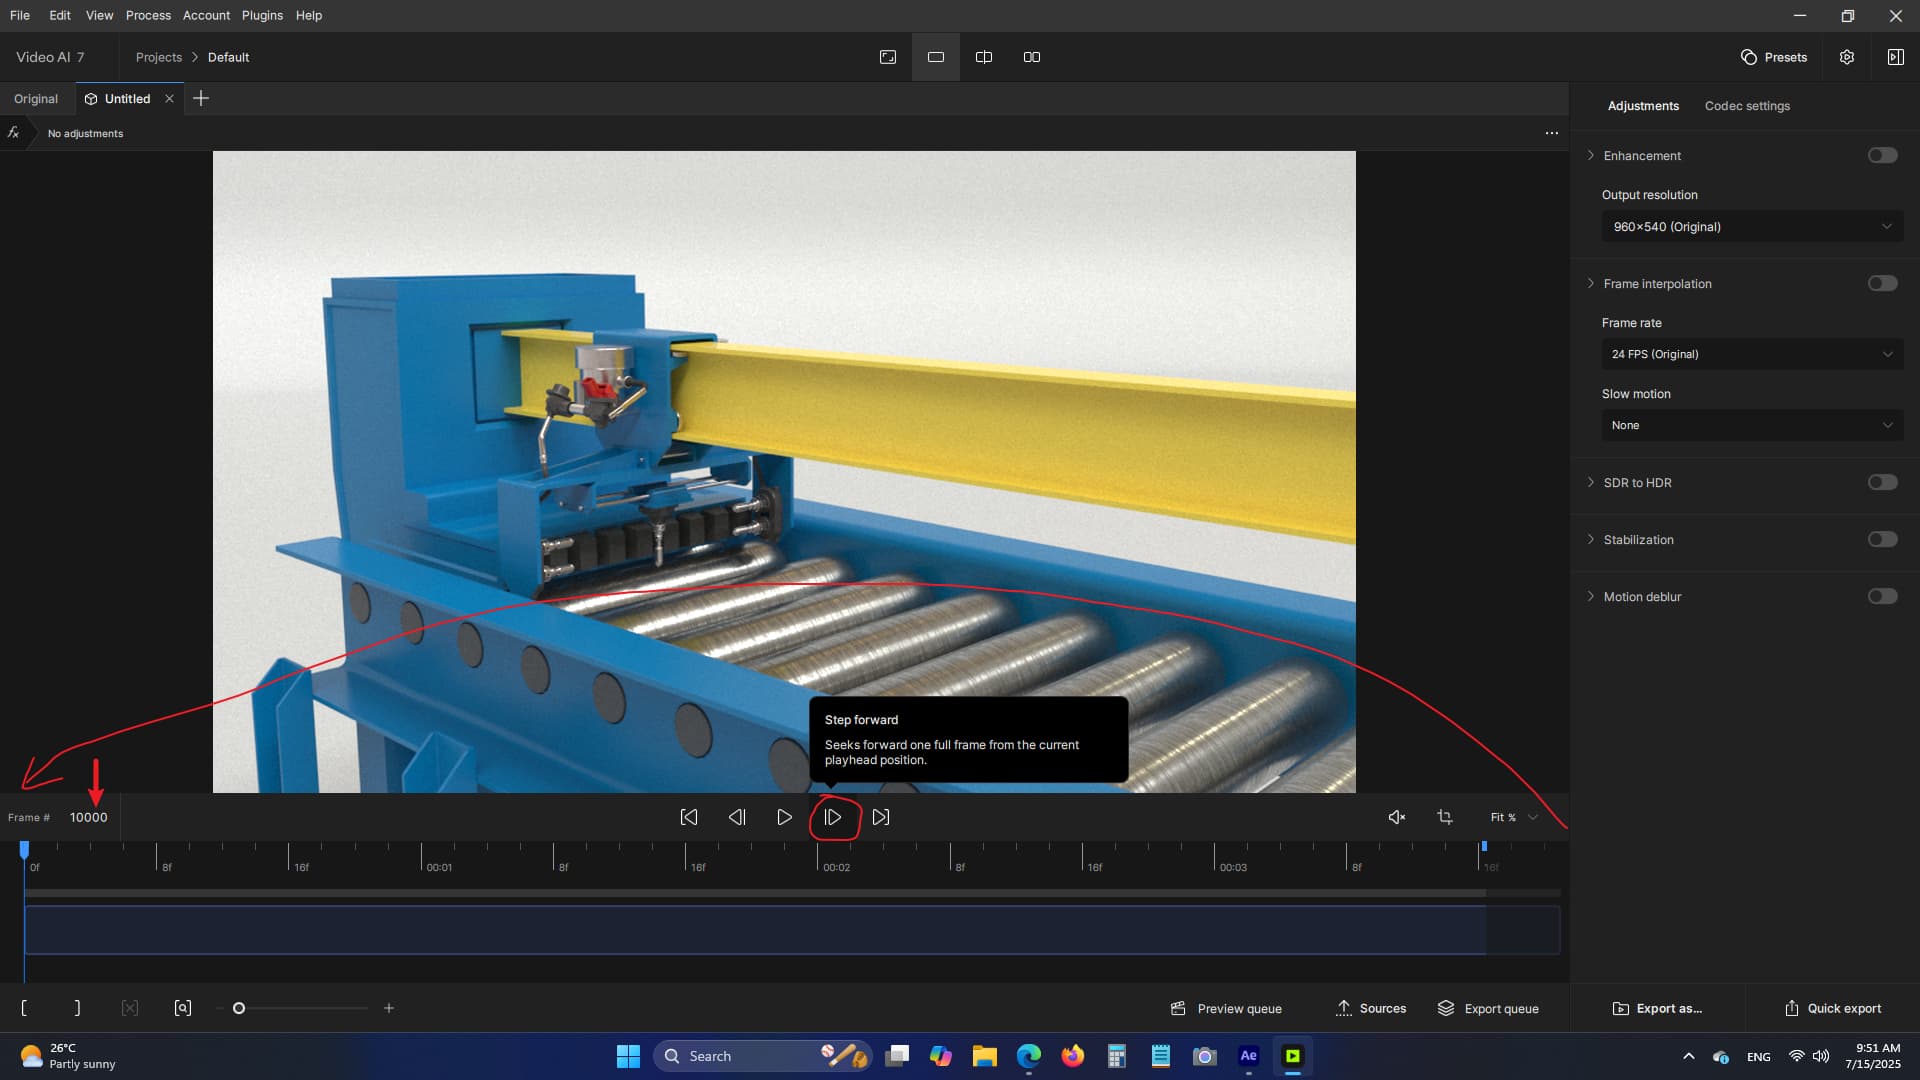Enable the Enhancement toggle
1920x1080 pixels.
(1882, 155)
